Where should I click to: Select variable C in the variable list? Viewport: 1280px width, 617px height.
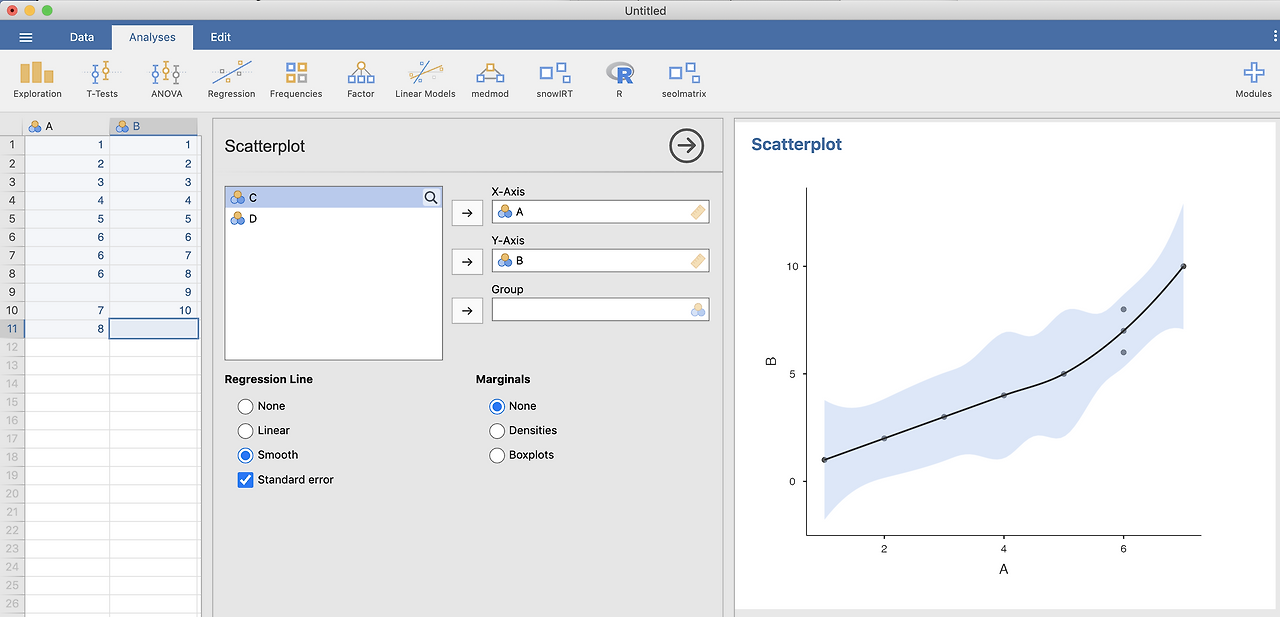(333, 198)
